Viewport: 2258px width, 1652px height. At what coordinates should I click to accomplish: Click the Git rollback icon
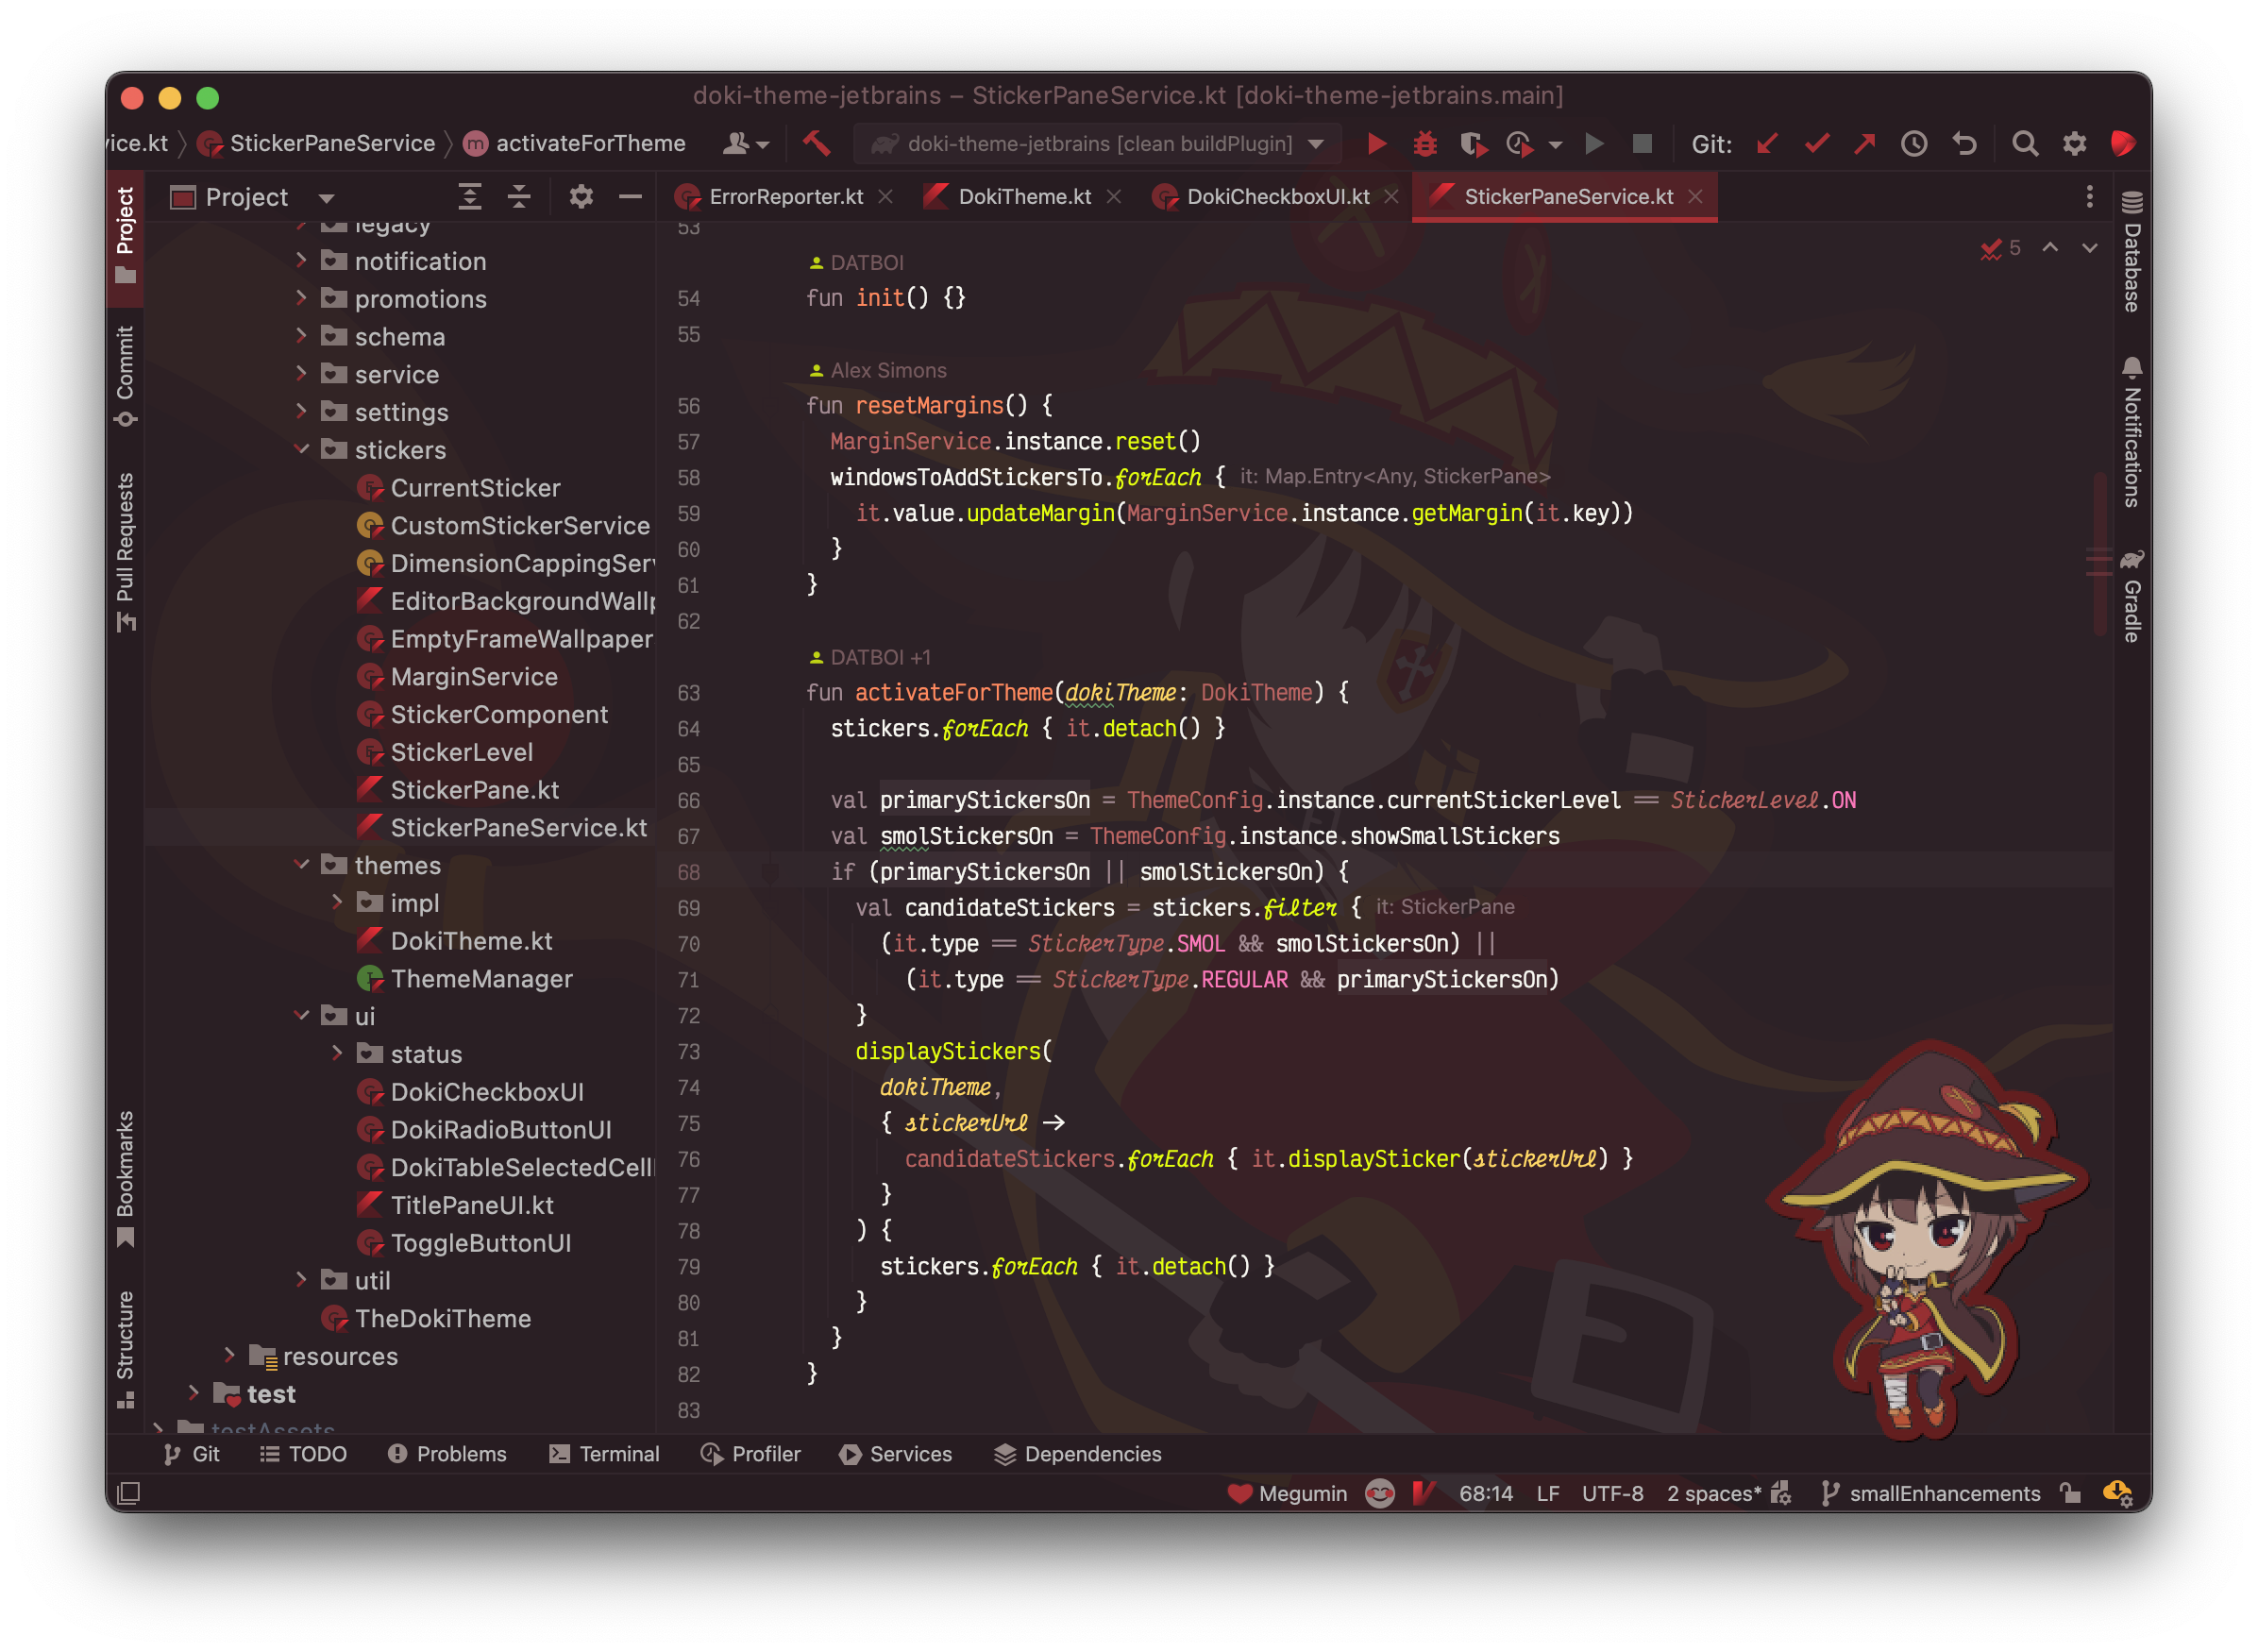(x=1964, y=143)
